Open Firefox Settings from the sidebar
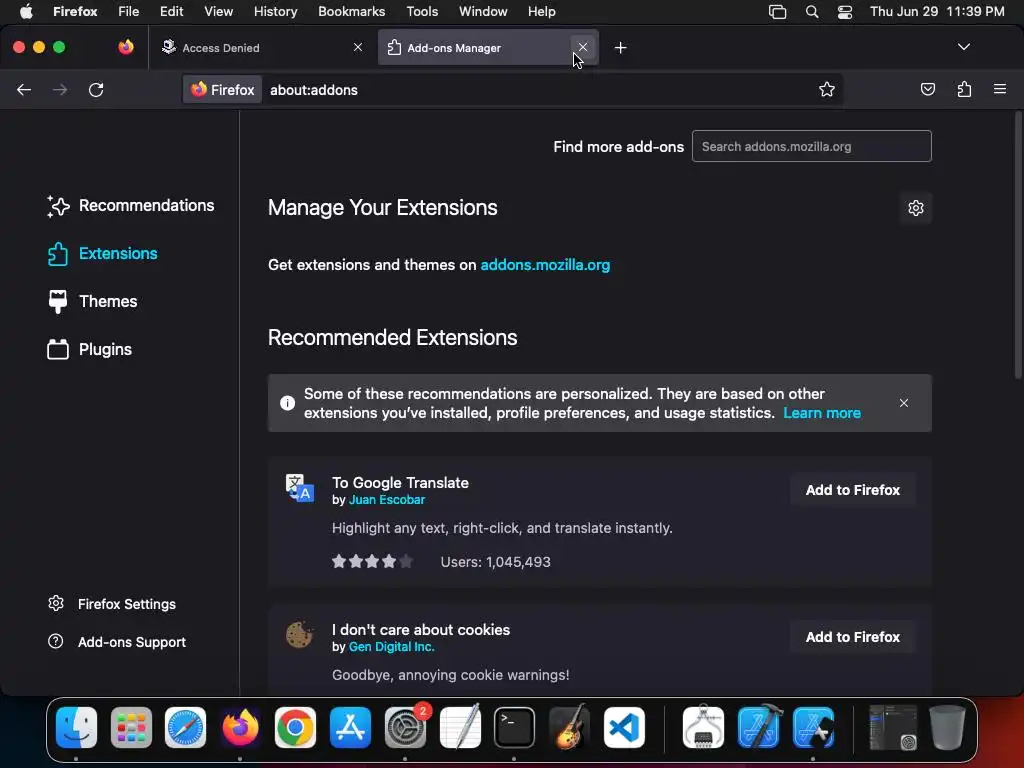 pos(112,604)
